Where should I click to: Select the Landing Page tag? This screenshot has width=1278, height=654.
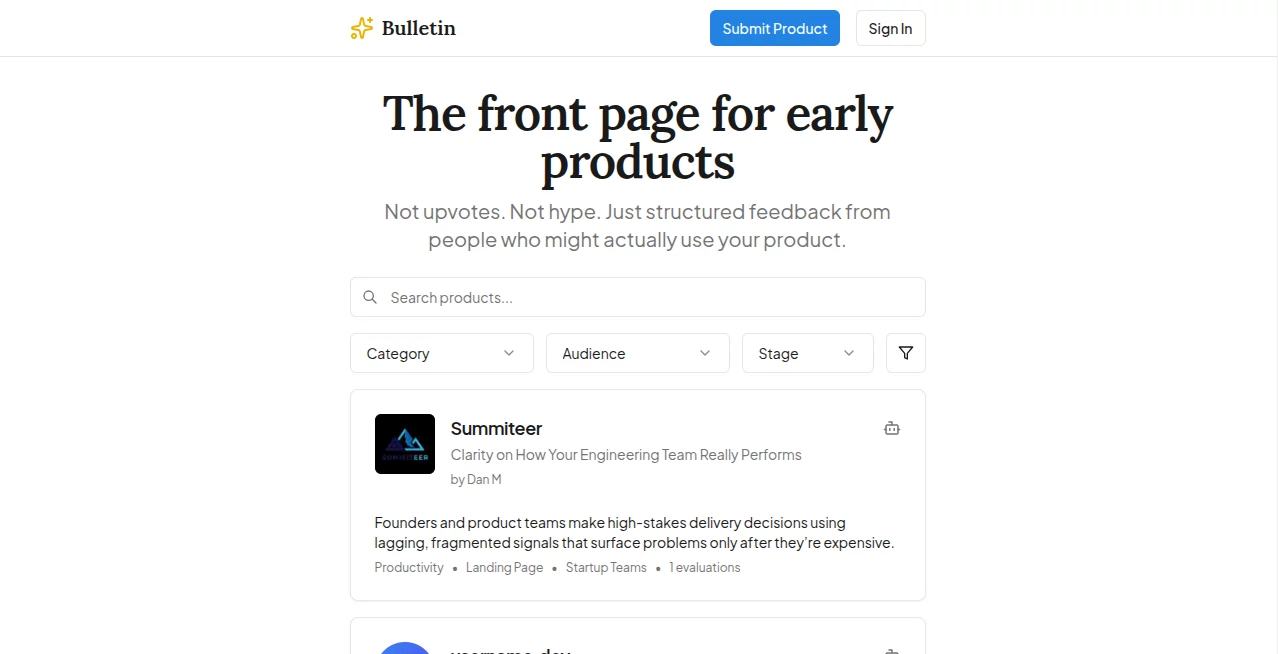(504, 567)
